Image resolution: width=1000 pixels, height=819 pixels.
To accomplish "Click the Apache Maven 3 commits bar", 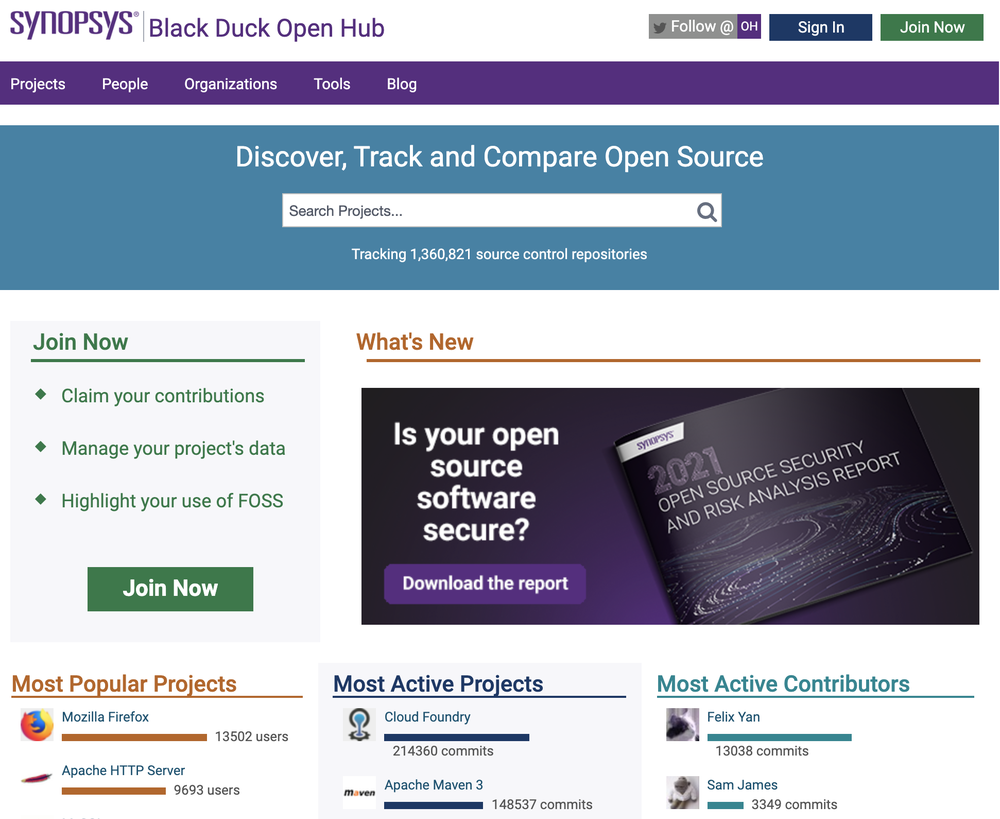I will [x=434, y=806].
